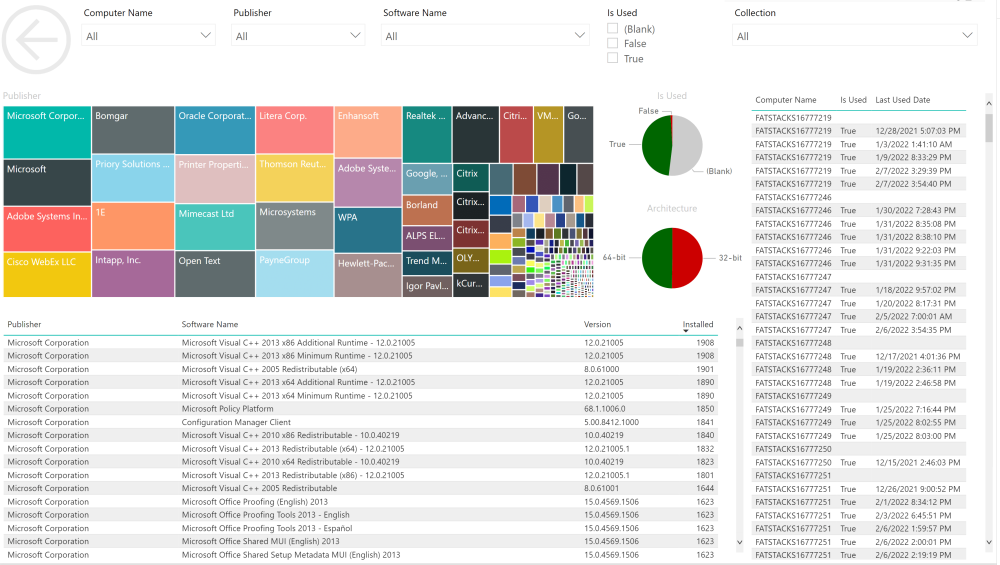The height and width of the screenshot is (565, 1000).
Task: Check the True Is Used checkbox
Action: [x=613, y=58]
